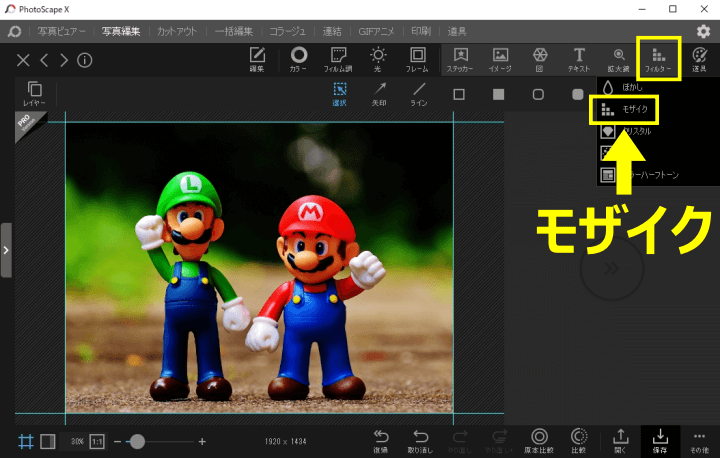This screenshot has width=720, height=458.
Task: Zoom in with the plus button
Action: [x=202, y=441]
